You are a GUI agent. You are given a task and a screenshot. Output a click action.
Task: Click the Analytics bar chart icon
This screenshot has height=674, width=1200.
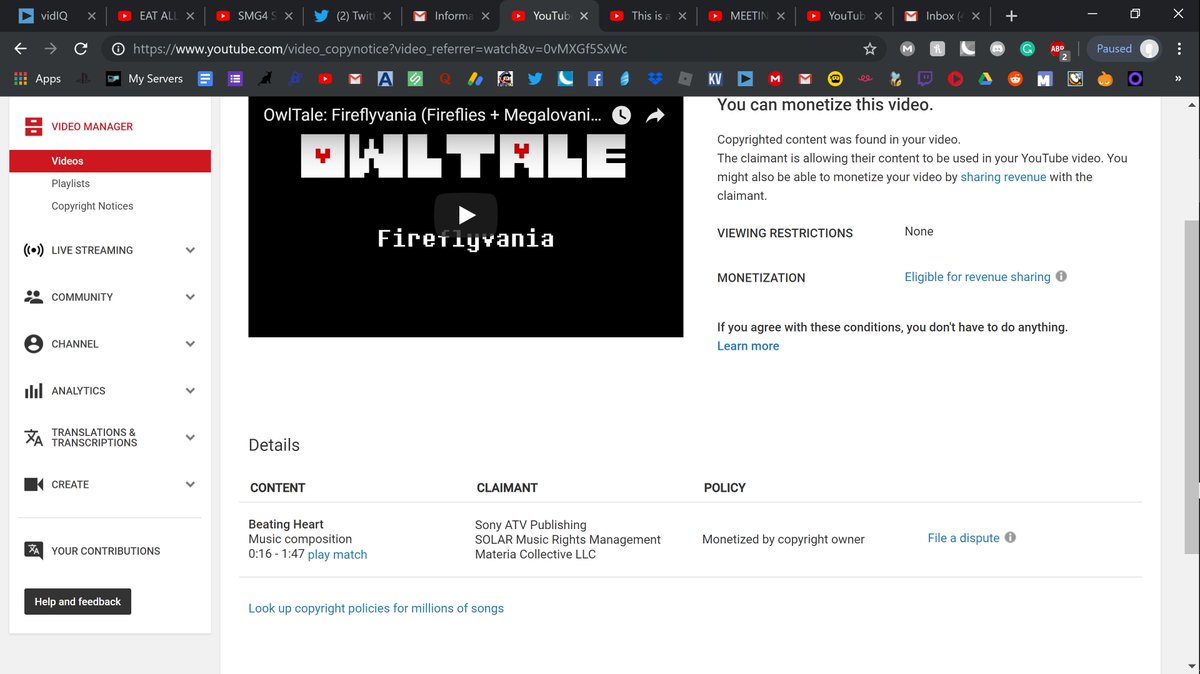click(33, 391)
